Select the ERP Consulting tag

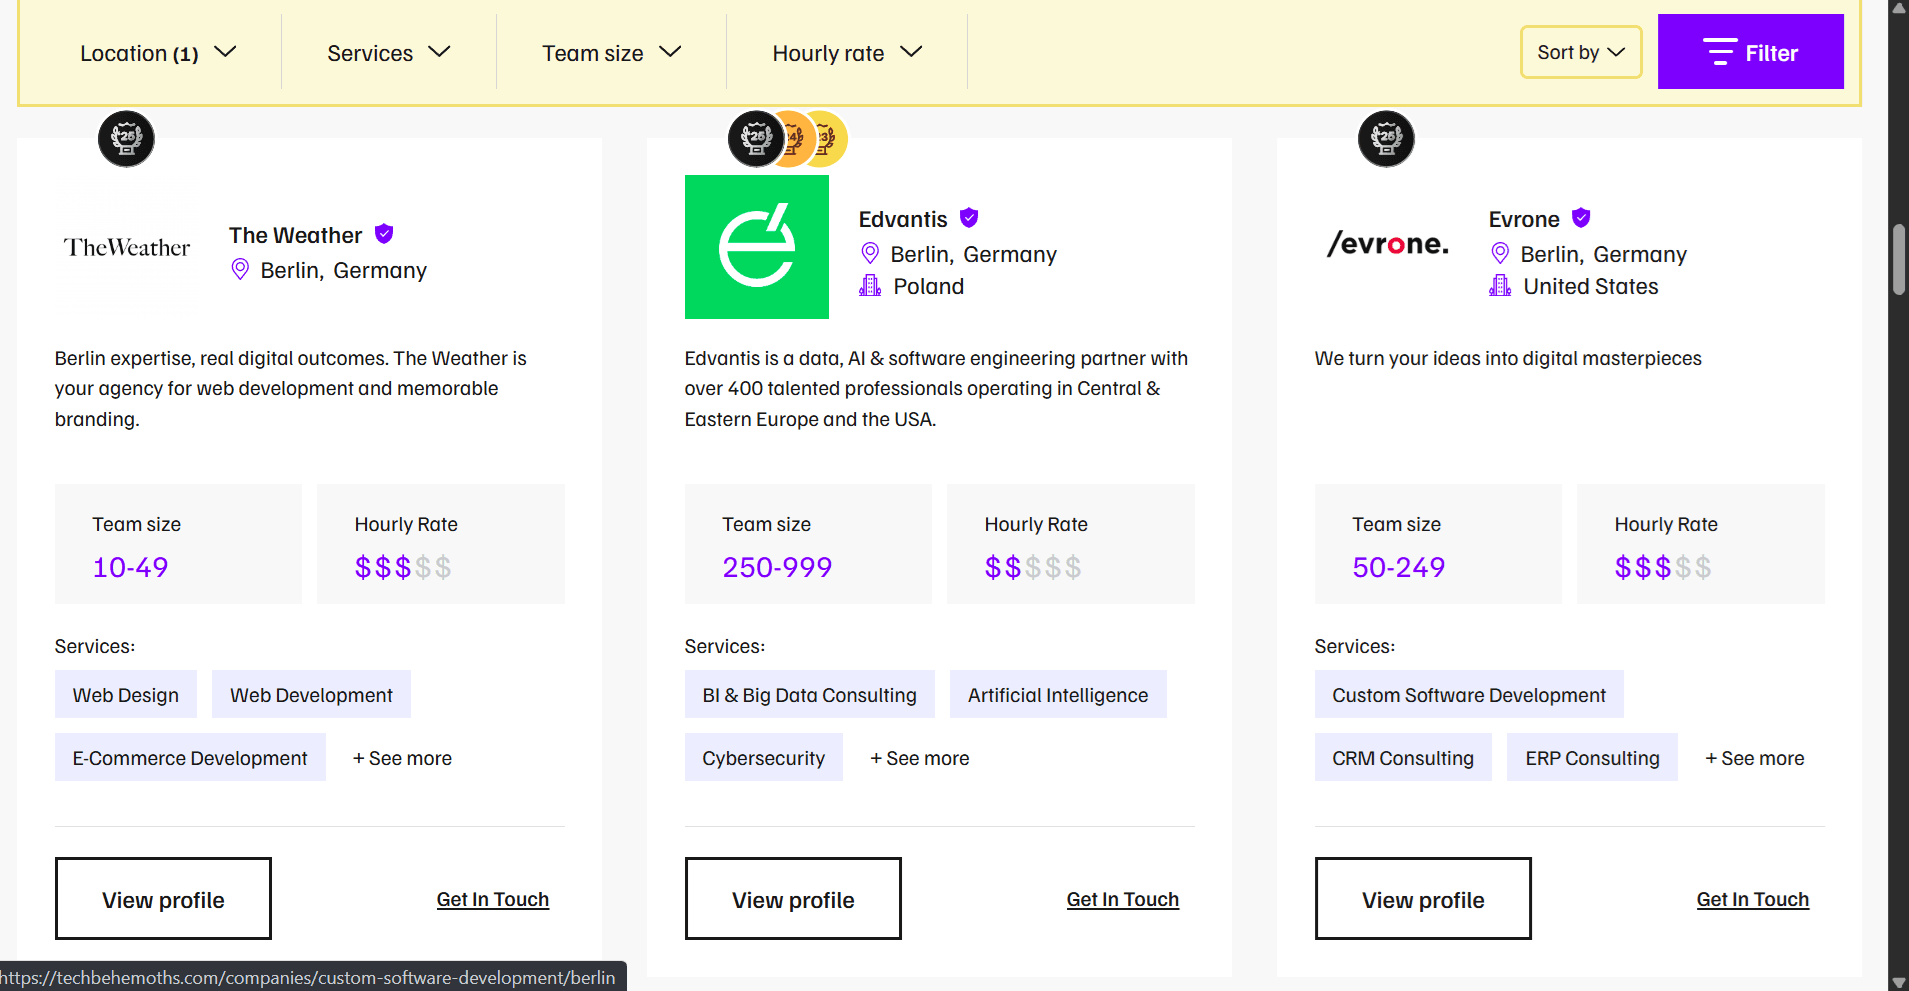(1592, 757)
